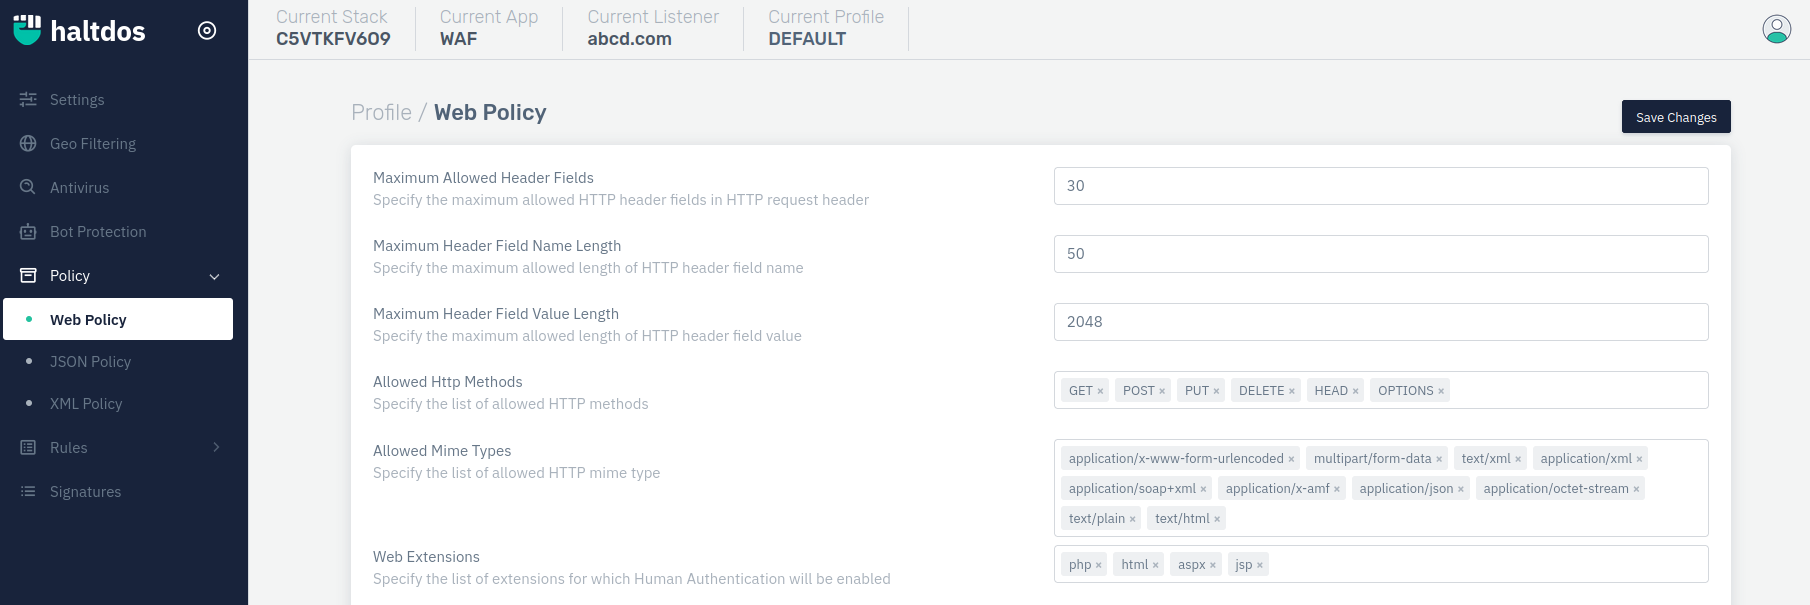
Task: Toggle the sidebar target circle icon
Action: [207, 30]
